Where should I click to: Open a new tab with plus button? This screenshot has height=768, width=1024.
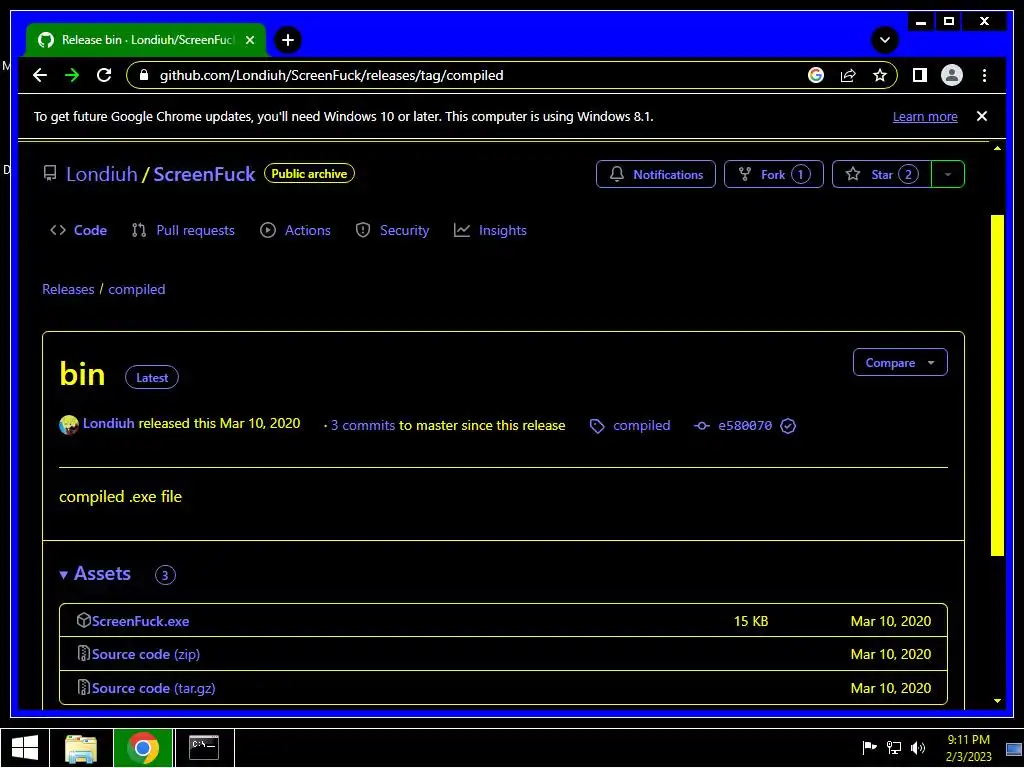(288, 40)
